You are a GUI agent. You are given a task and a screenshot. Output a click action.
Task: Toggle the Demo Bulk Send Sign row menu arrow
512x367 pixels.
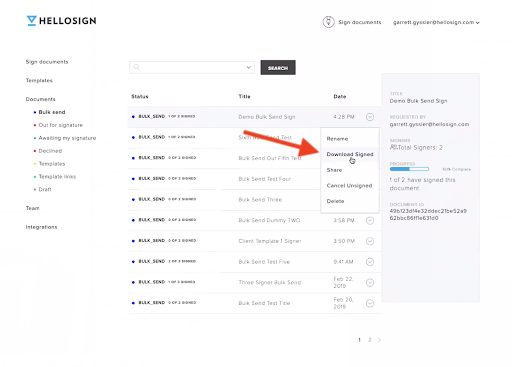pyautogui.click(x=370, y=117)
